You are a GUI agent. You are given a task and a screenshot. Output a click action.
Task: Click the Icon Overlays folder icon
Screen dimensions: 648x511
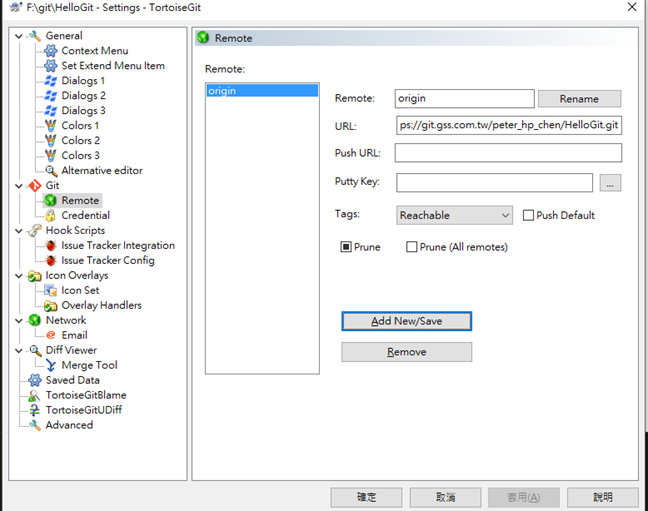(35, 275)
